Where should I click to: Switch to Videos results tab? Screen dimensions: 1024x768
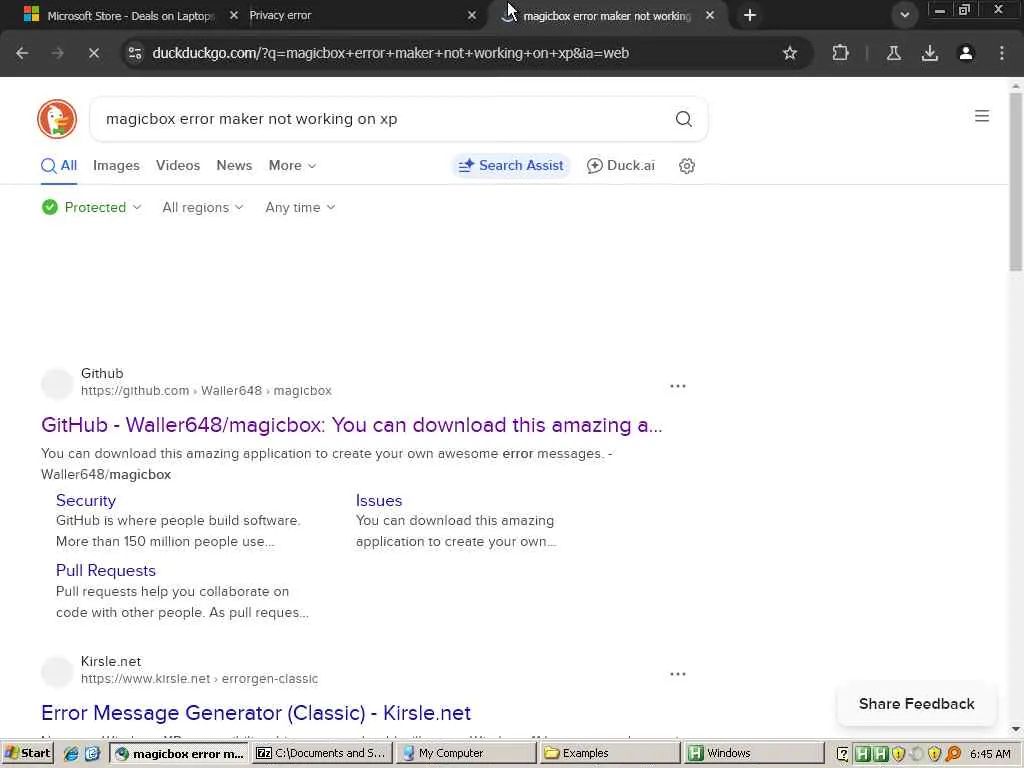(x=178, y=166)
